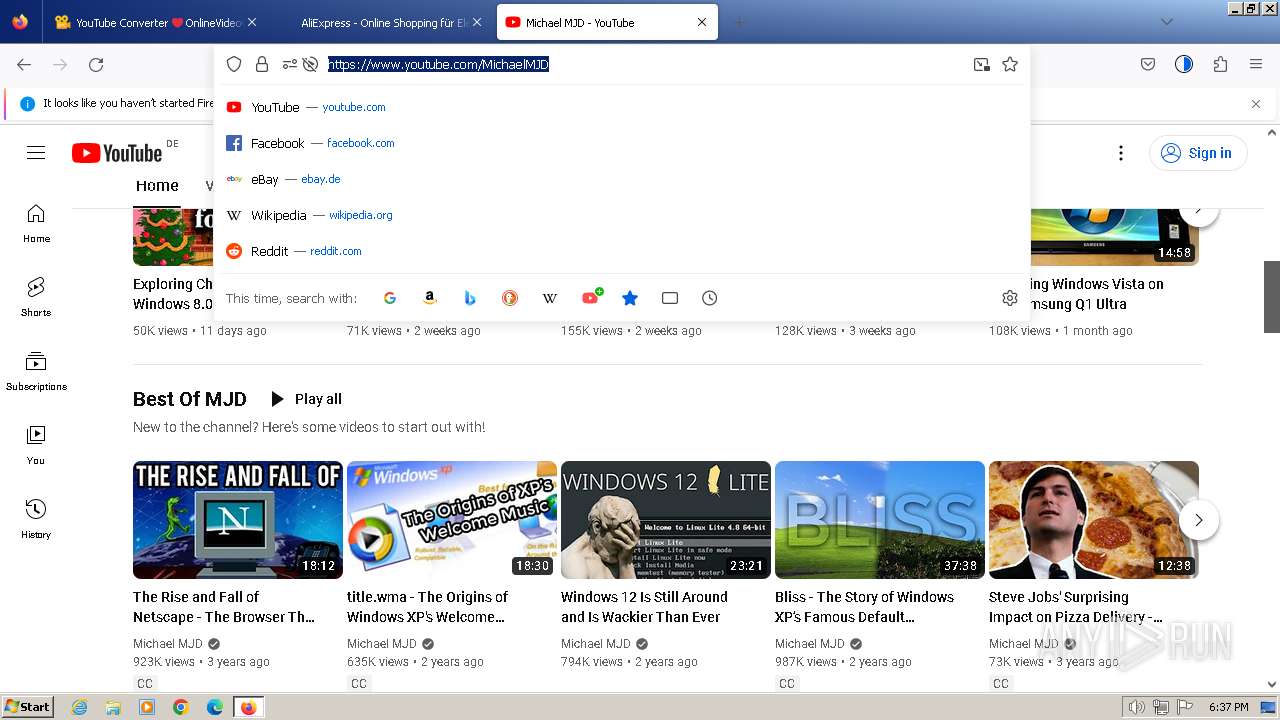Go to YouTube Home in sidebar
Image resolution: width=1280 pixels, height=720 pixels.
coord(36,223)
